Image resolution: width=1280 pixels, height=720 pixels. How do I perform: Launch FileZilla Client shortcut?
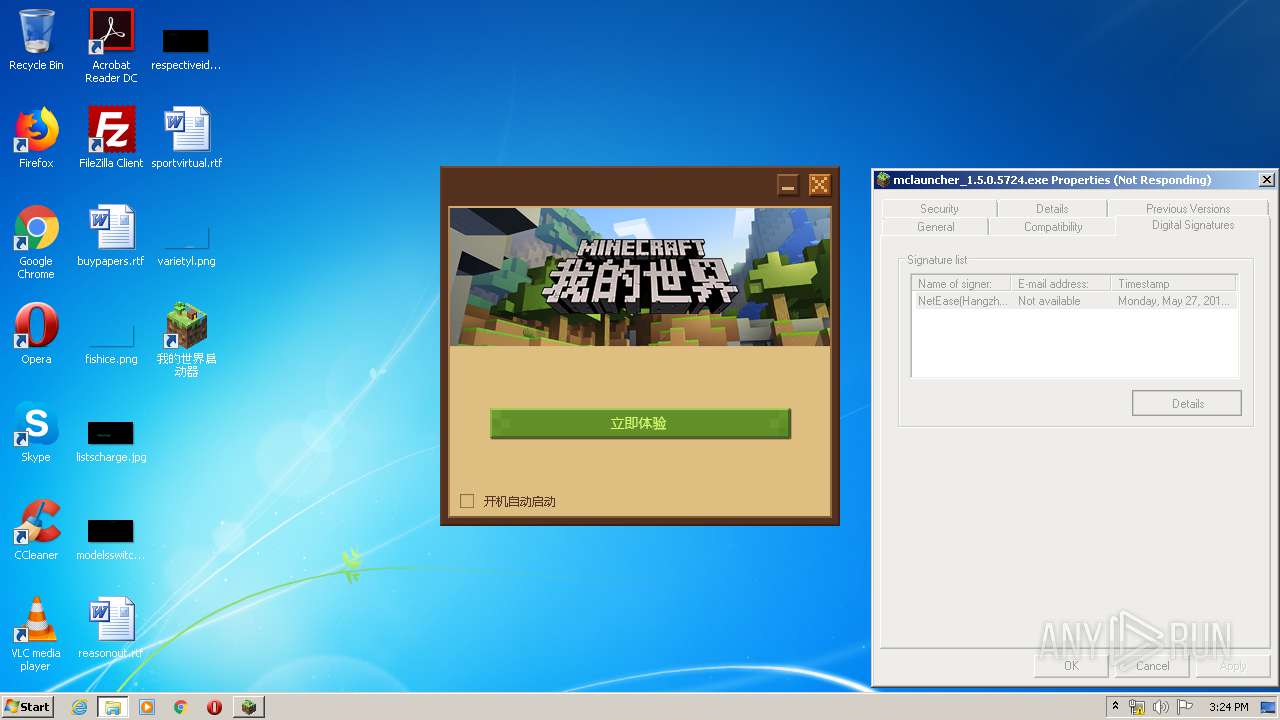(111, 138)
